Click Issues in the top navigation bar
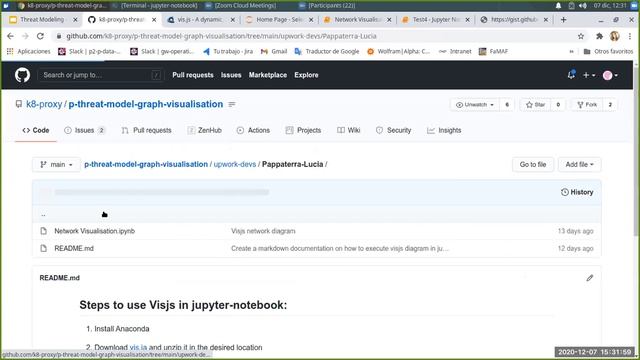Image resolution: width=640 pixels, height=360 pixels. click(x=231, y=75)
